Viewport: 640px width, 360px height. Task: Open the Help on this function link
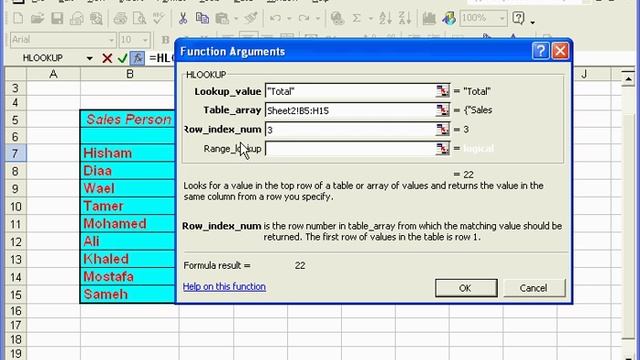(x=224, y=287)
